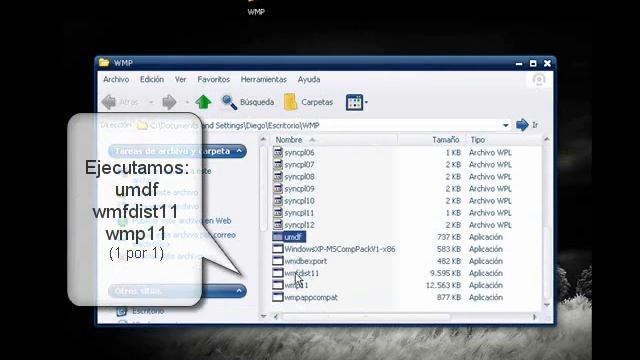Select the wmdbexport application icon
Image resolution: width=640 pixels, height=360 pixels.
click(278, 261)
